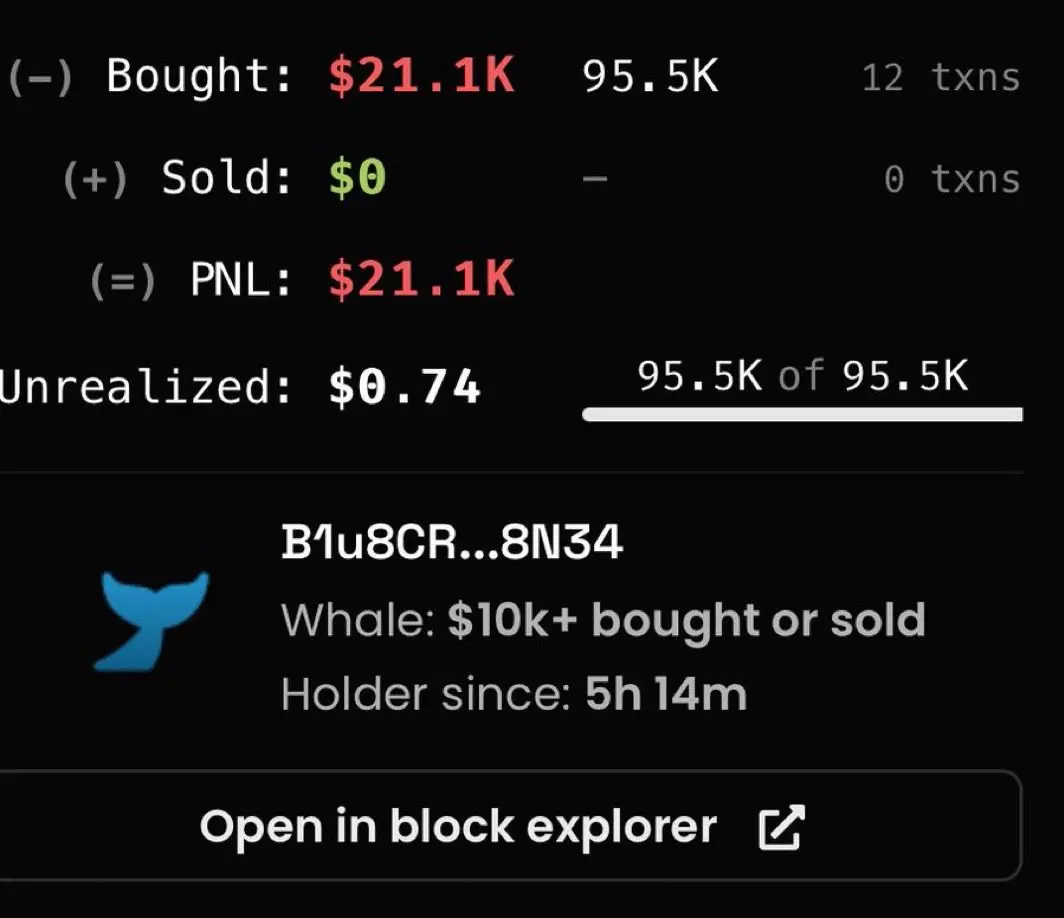Image resolution: width=1064 pixels, height=918 pixels.
Task: Click the holdings progress bar
Action: 802,414
